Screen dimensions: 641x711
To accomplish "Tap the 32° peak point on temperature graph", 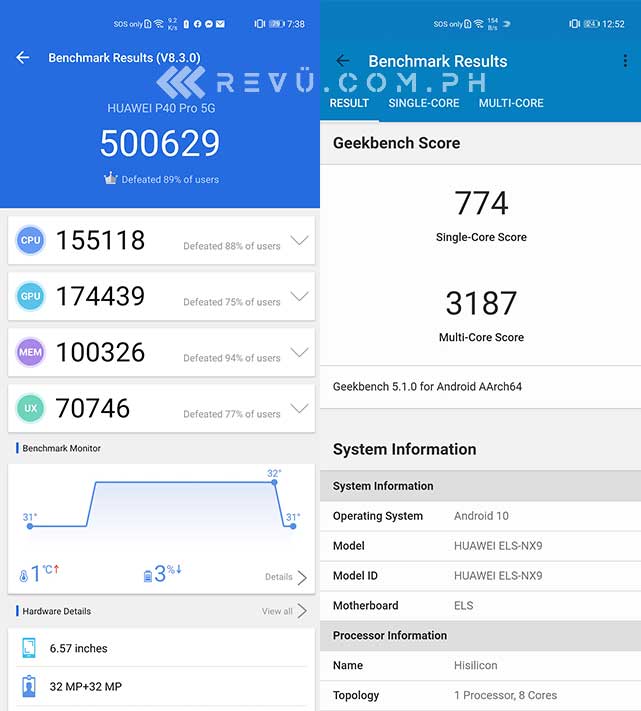I will (x=274, y=482).
